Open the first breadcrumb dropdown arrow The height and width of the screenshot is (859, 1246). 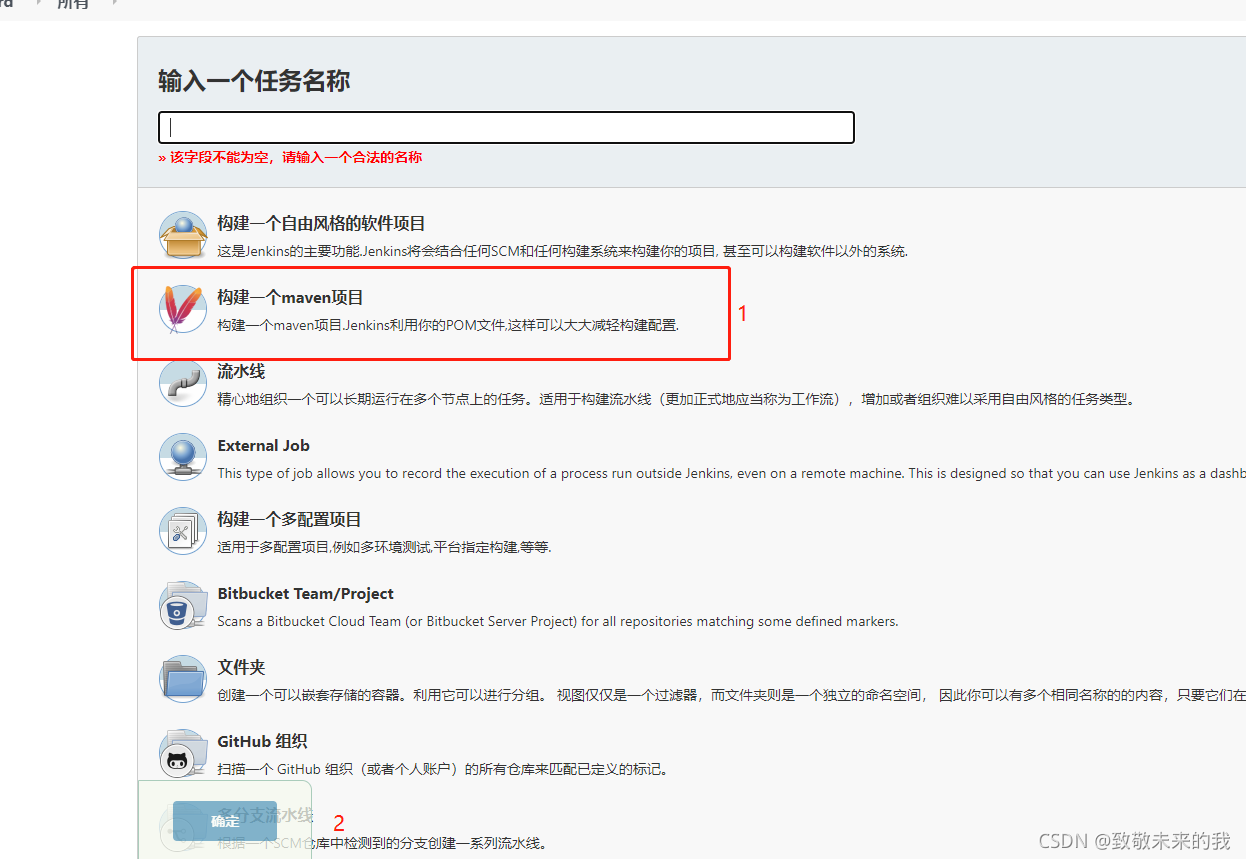point(40,5)
